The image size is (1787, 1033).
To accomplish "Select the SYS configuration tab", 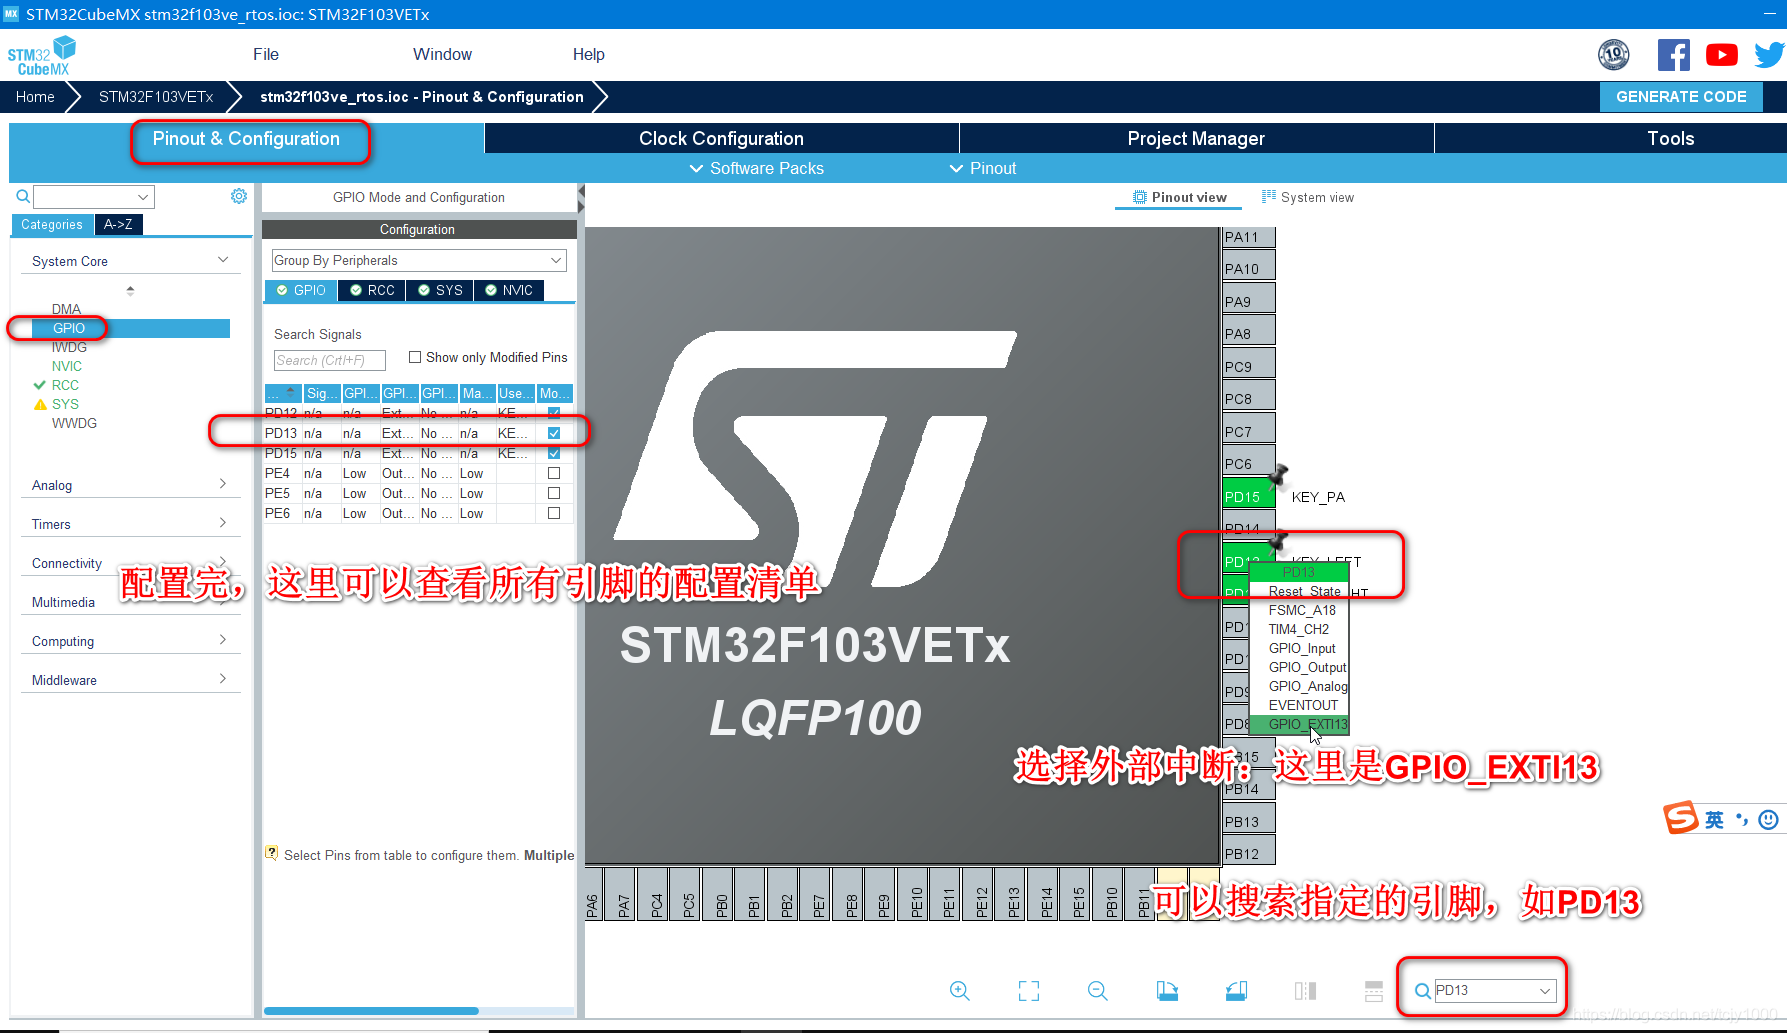I will pyautogui.click(x=440, y=290).
